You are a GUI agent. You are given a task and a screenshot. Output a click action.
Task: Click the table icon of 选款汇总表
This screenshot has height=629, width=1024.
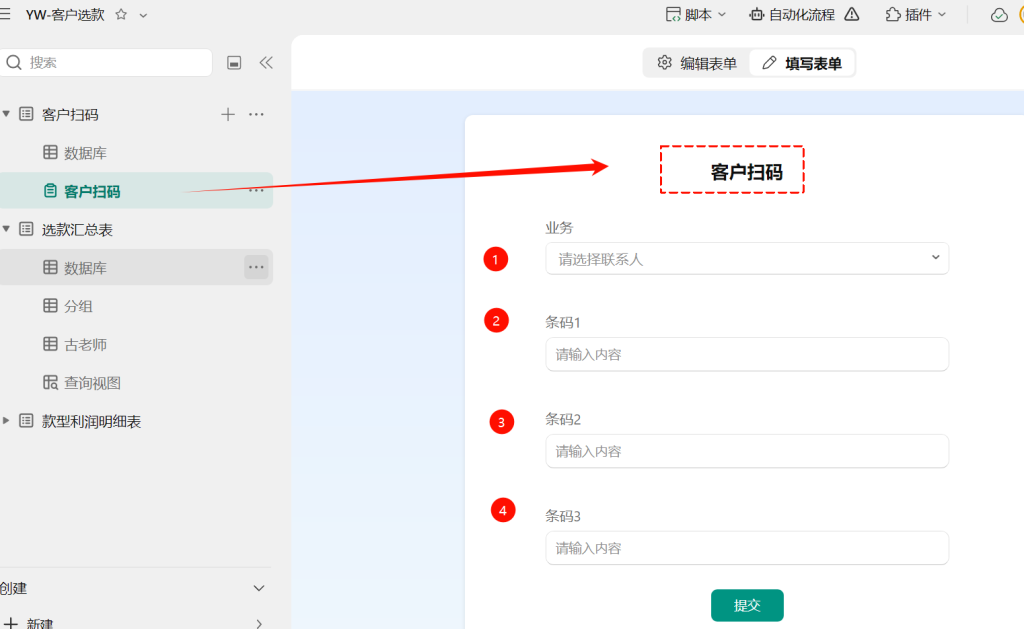[26, 229]
